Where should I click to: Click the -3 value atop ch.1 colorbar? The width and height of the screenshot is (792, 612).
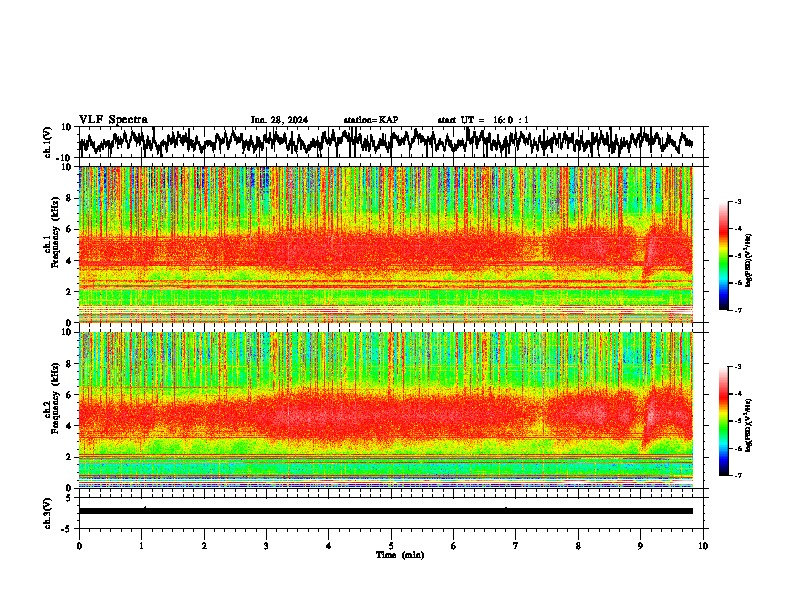click(x=738, y=202)
